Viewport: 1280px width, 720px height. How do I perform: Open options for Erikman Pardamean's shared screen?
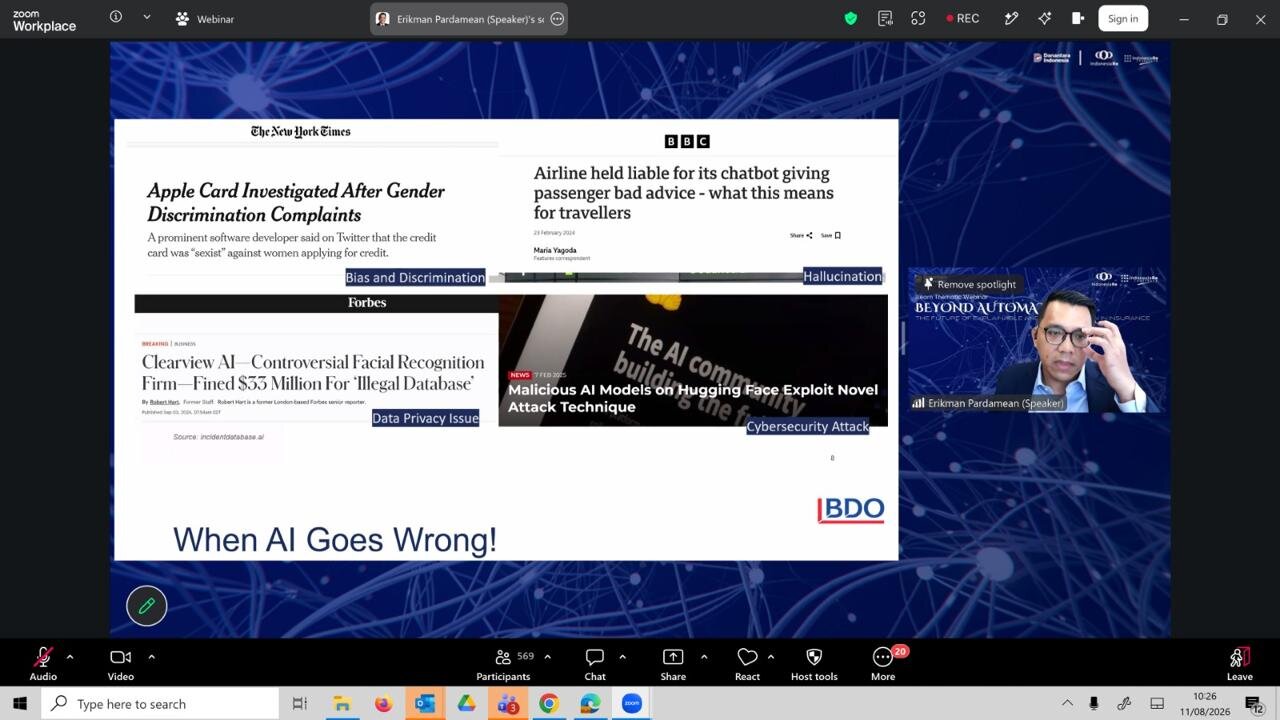click(x=557, y=19)
